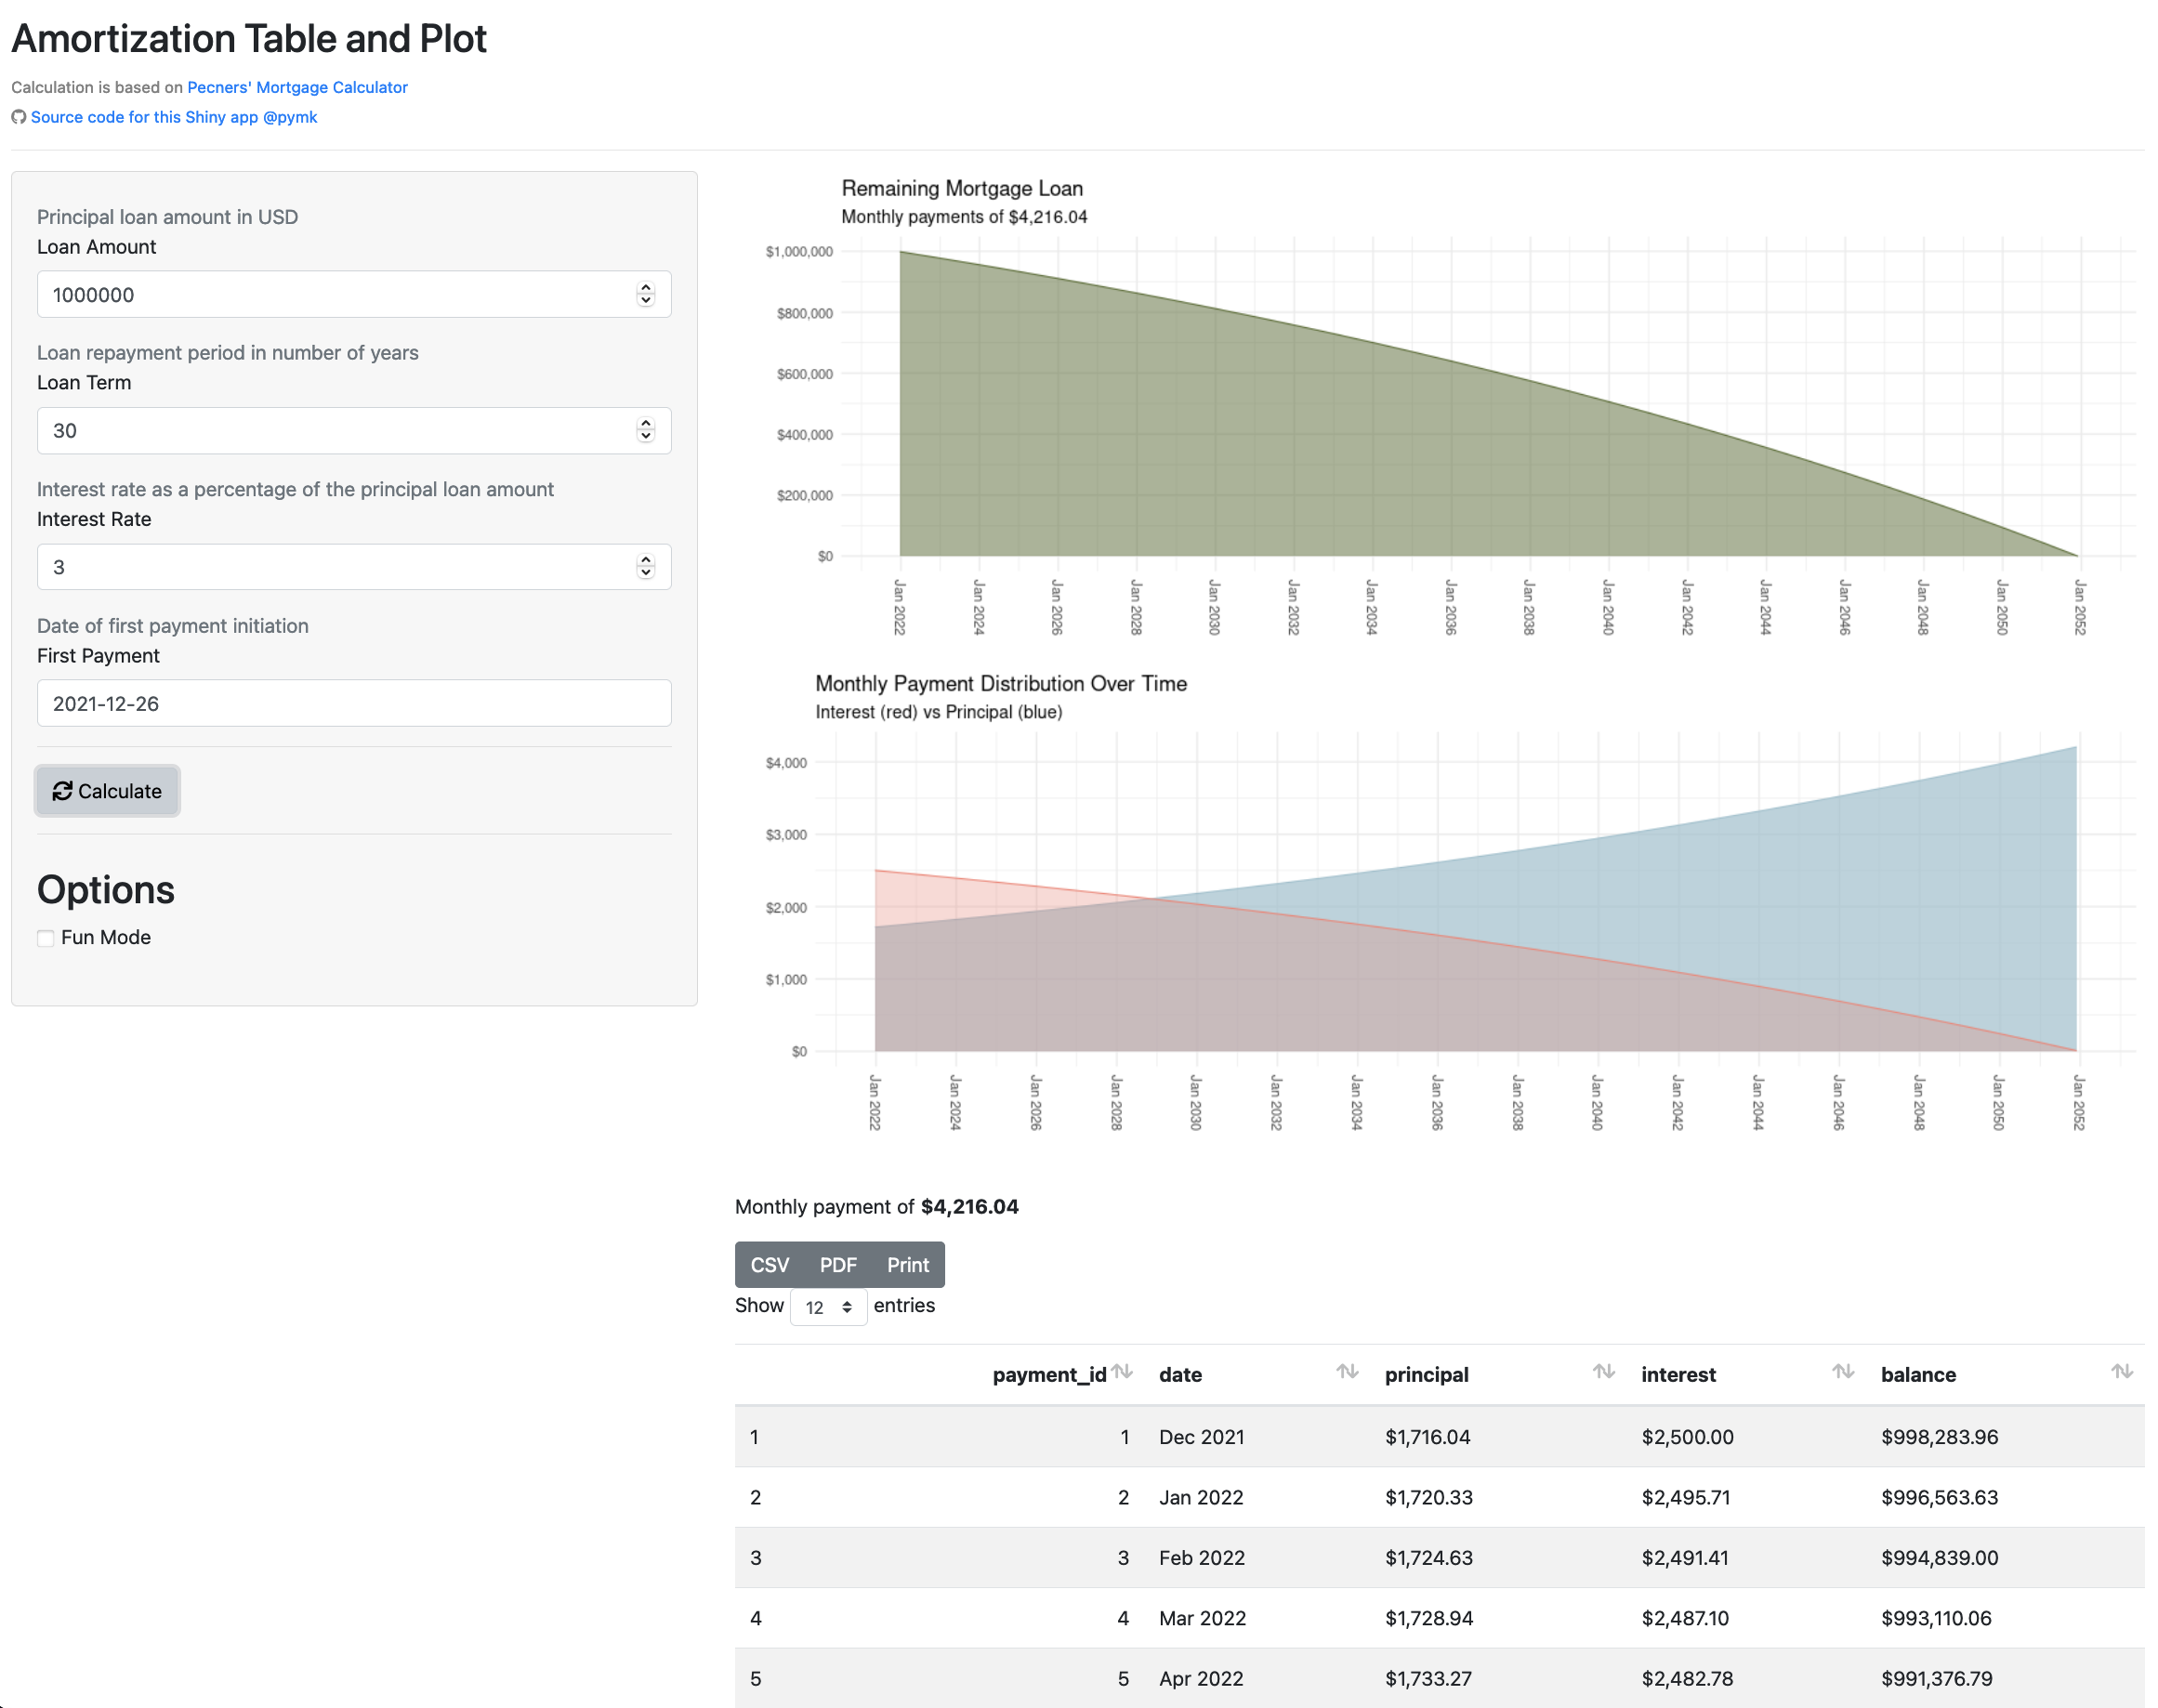Screen dimensions: 2158x1708
Task: Sort table by payment_id column arrows
Action: click(1121, 1371)
